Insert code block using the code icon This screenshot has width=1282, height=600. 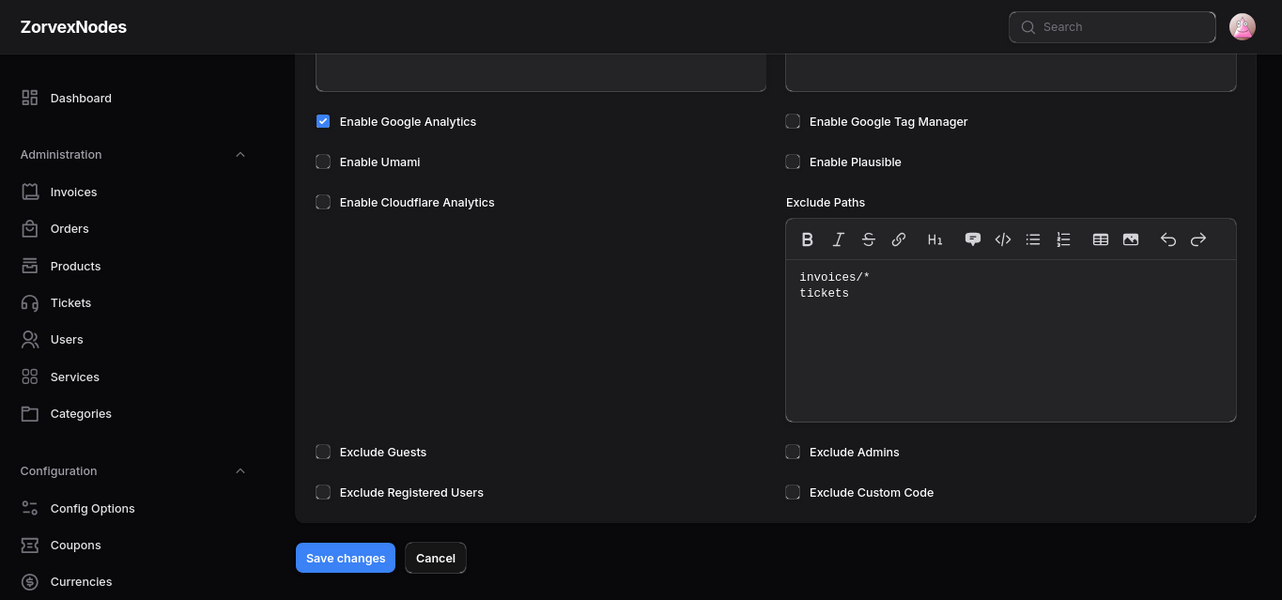click(x=1003, y=239)
